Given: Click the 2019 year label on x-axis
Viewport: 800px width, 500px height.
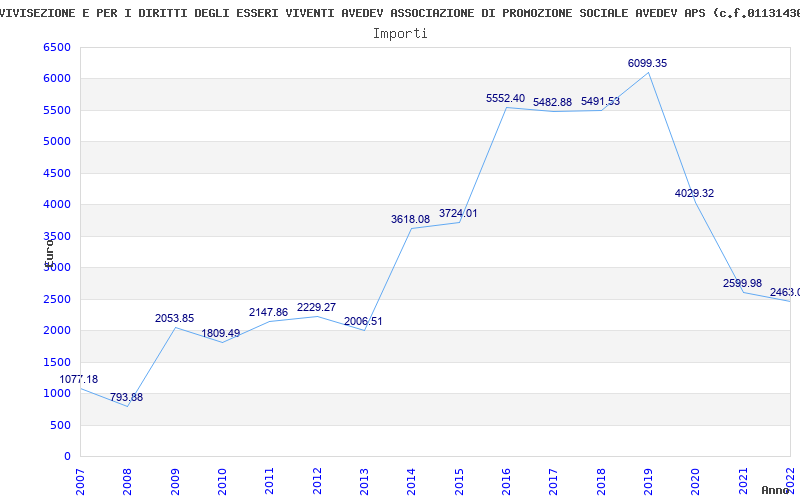Looking at the screenshot, I should pyautogui.click(x=648, y=479).
